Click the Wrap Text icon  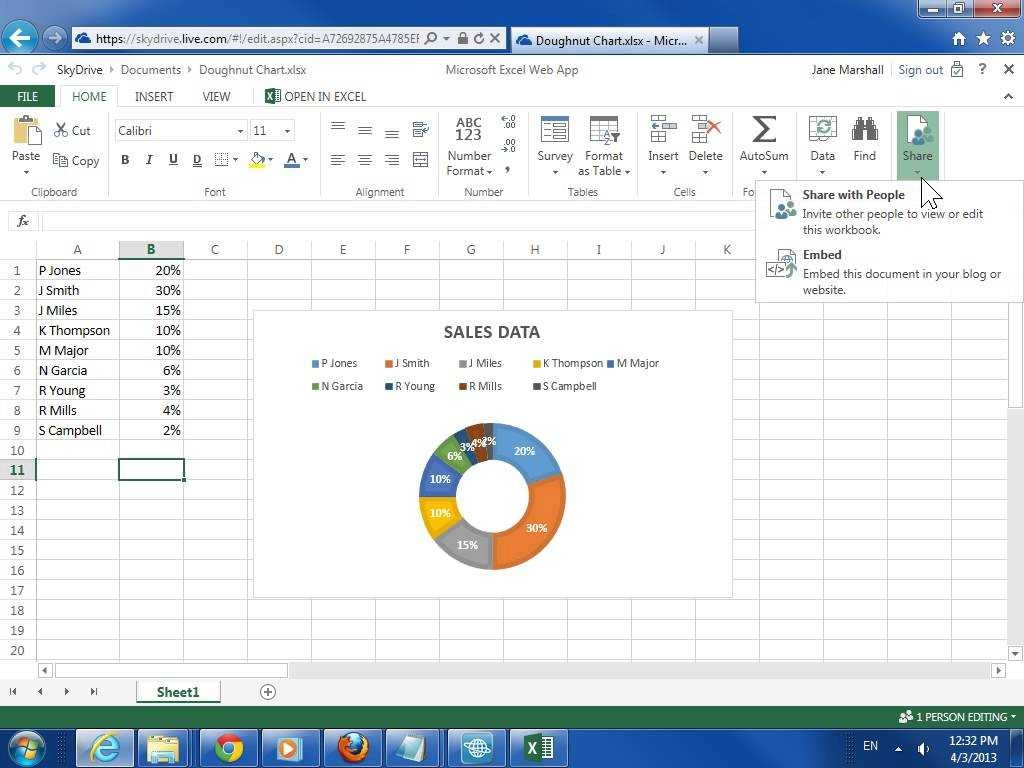pos(420,130)
